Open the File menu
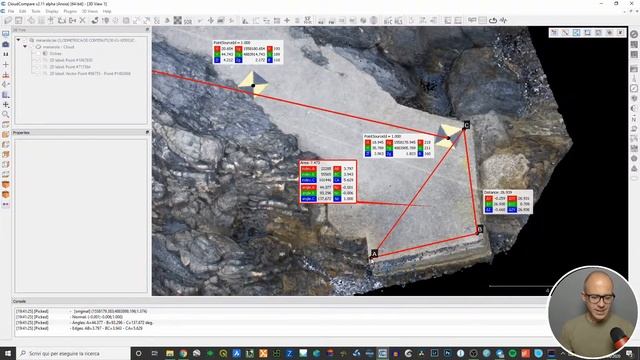The height and width of the screenshot is (360, 640). coord(11,11)
